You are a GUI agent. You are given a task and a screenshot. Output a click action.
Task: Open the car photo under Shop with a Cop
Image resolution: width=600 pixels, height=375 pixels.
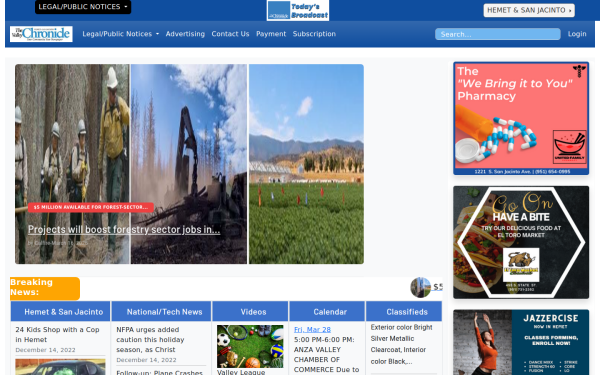click(60, 367)
